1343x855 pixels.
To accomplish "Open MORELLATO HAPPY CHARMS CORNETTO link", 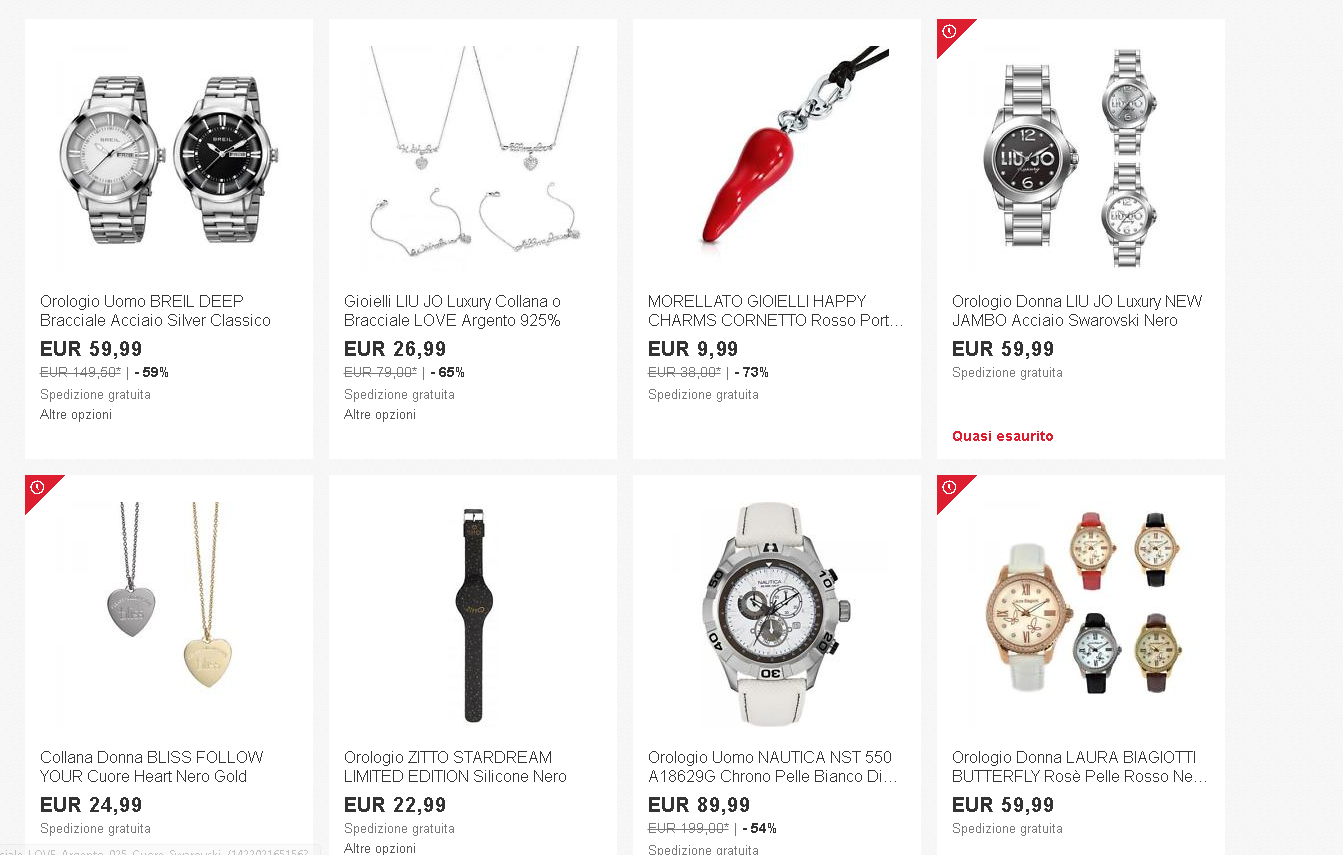I will click(x=776, y=311).
